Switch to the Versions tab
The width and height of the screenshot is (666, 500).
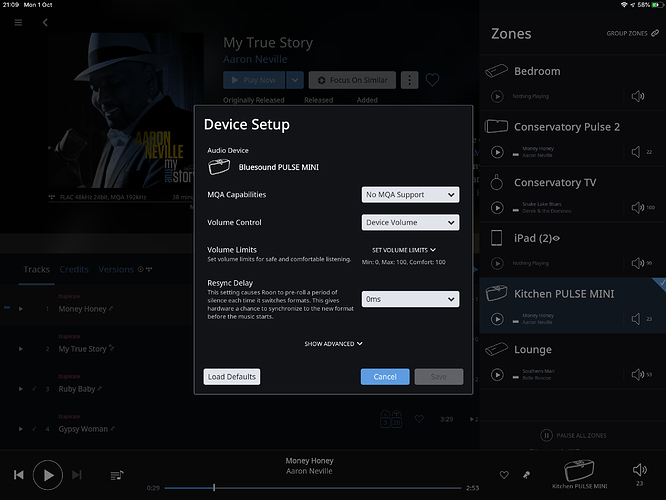click(116, 269)
